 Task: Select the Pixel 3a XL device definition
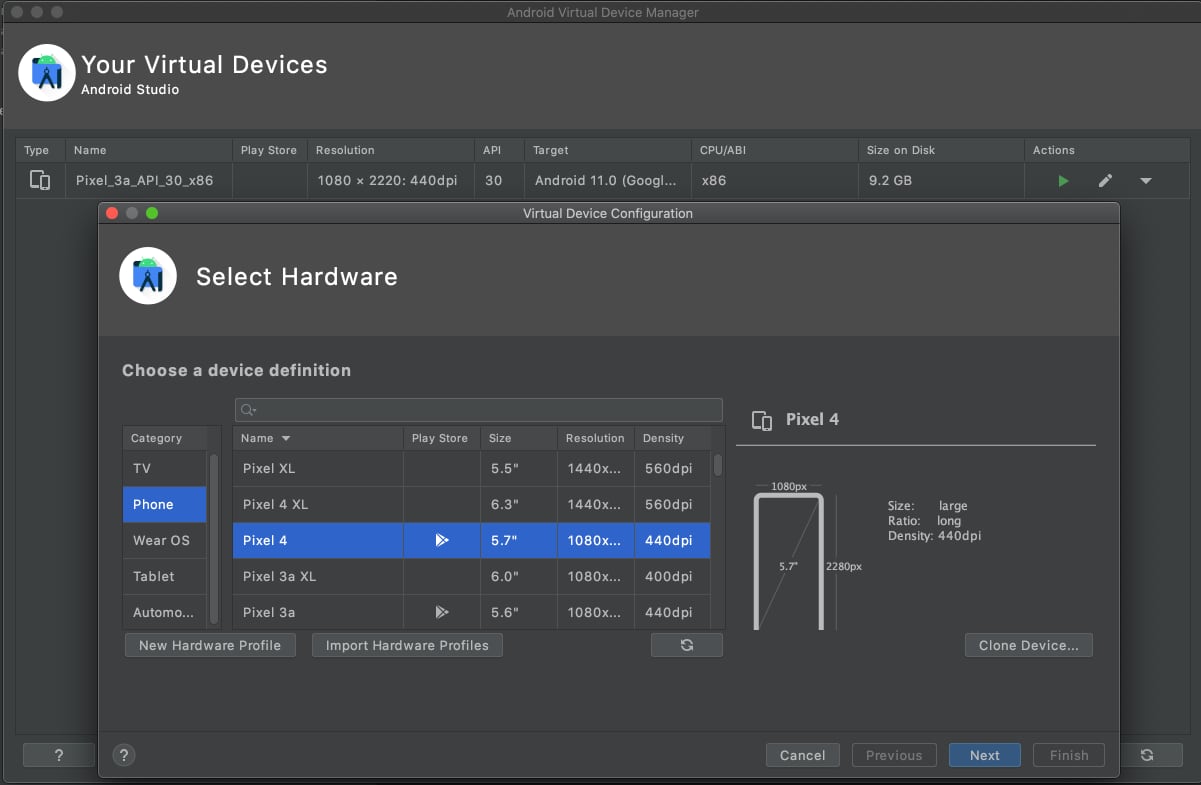point(472,576)
